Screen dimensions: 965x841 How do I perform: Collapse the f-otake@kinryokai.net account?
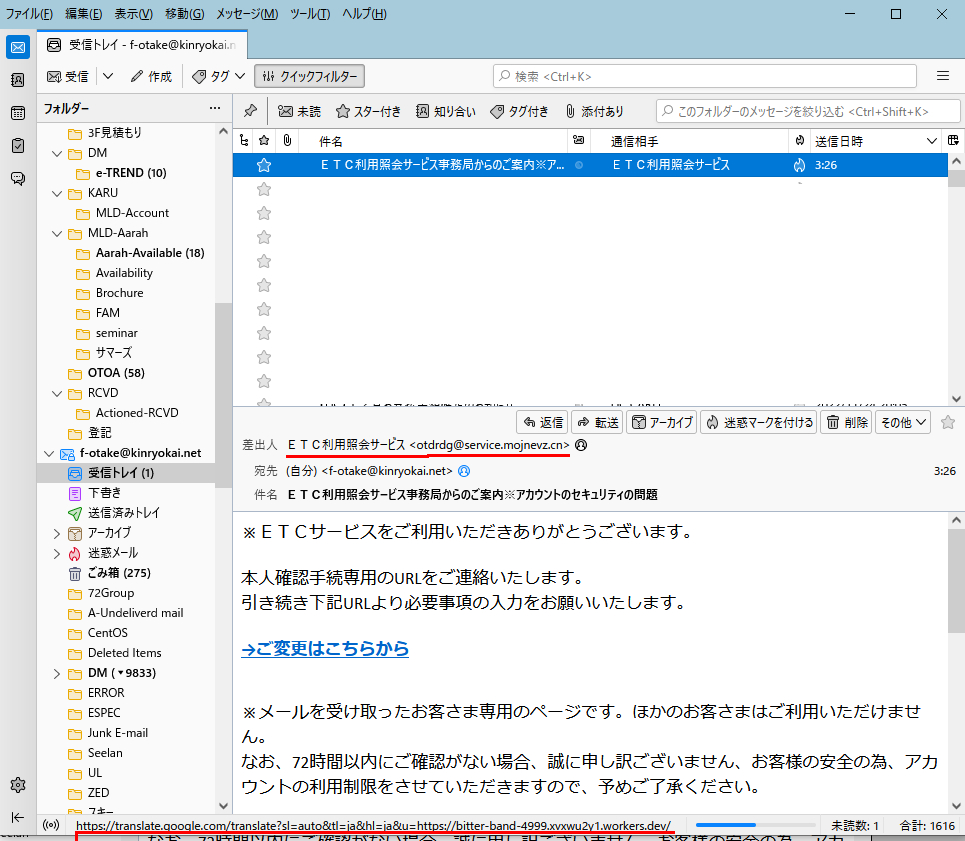tap(49, 453)
